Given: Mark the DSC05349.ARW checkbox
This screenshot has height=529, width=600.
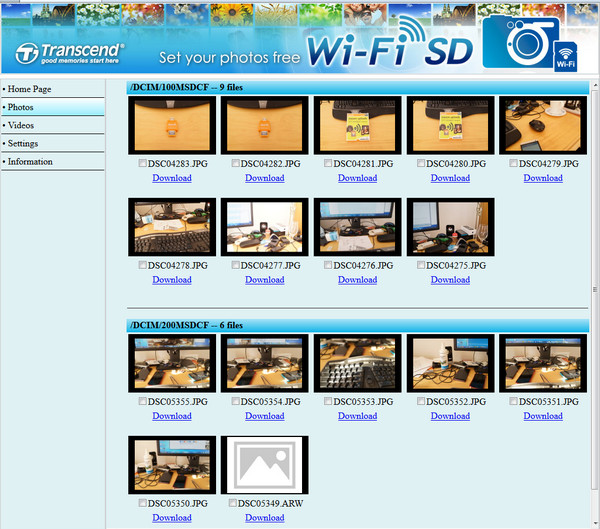Looking at the screenshot, I should pos(234,503).
